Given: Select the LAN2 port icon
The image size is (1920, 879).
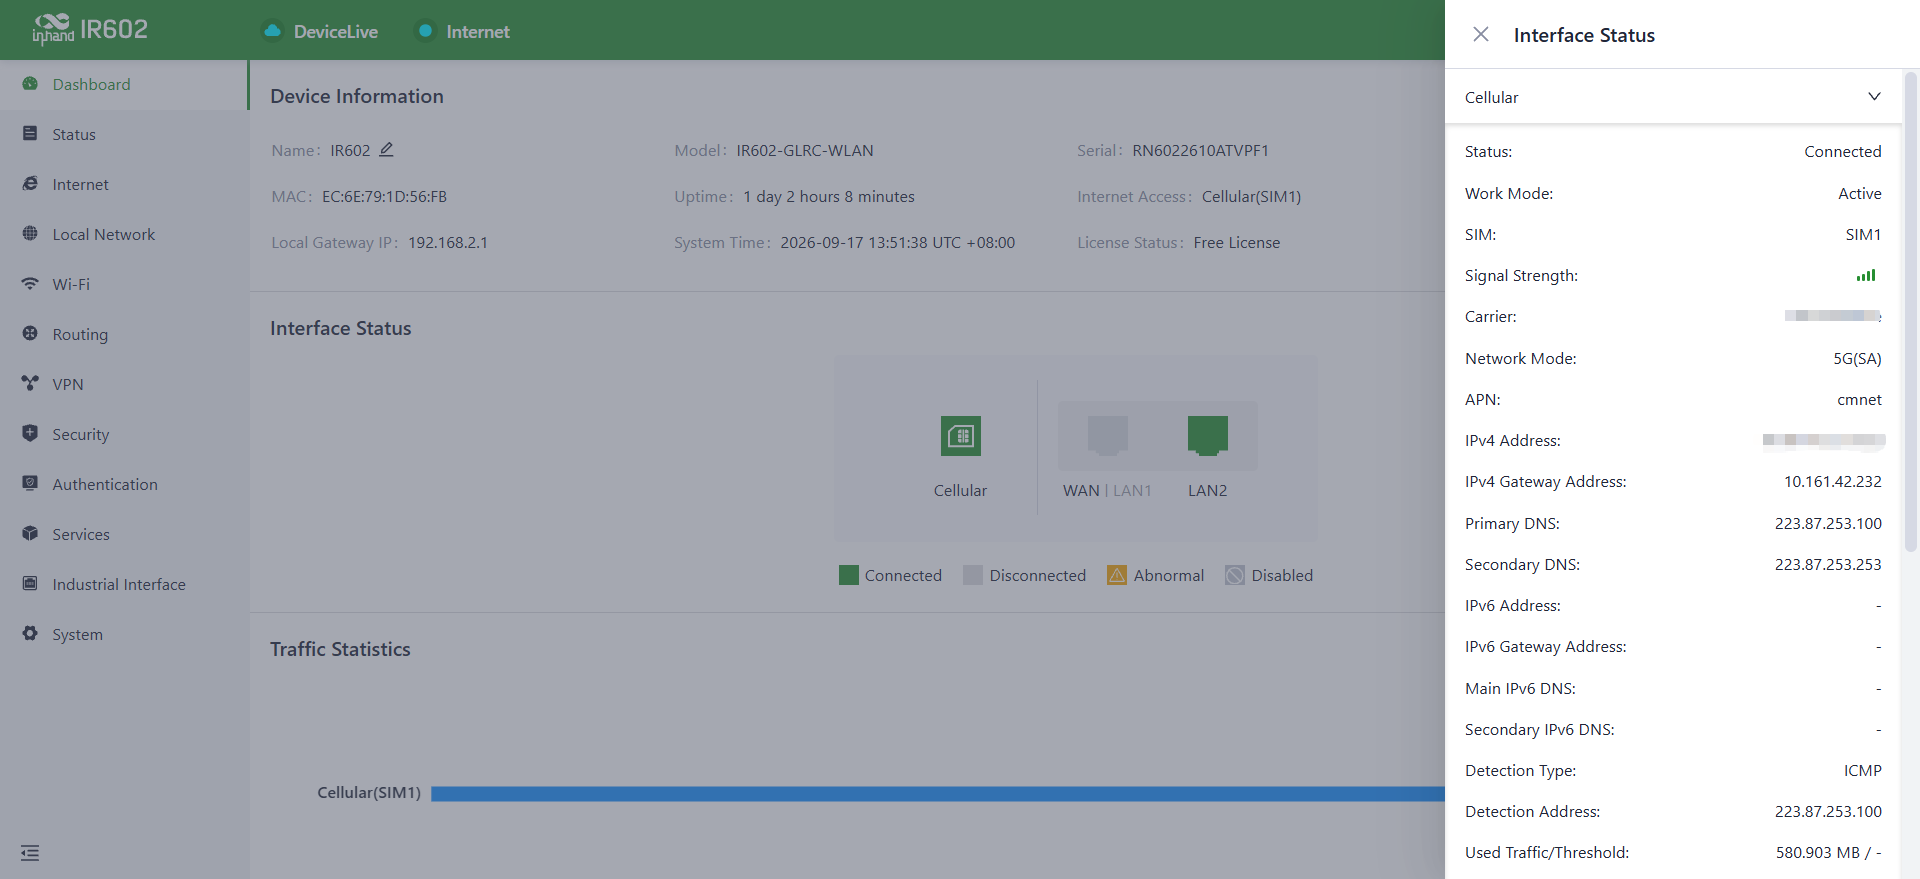Looking at the screenshot, I should (1208, 436).
